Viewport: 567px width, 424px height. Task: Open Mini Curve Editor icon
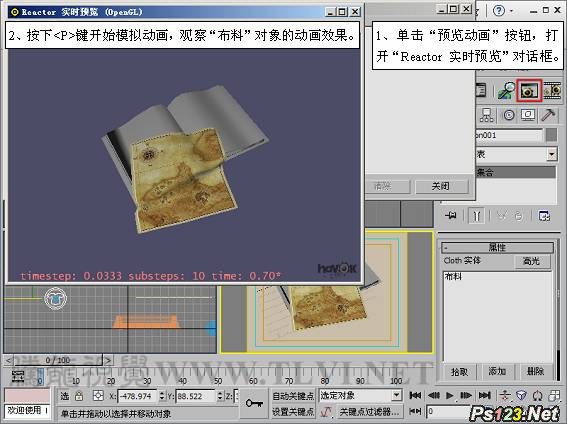click(x=17, y=376)
